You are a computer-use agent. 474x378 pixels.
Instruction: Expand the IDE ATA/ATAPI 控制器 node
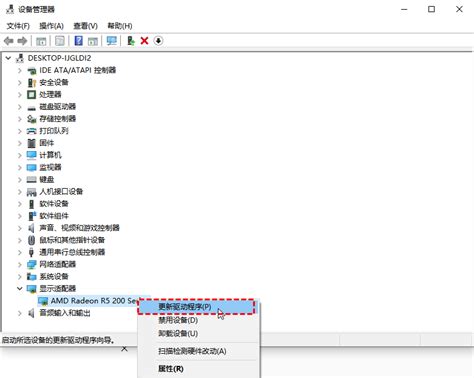pyautogui.click(x=20, y=70)
